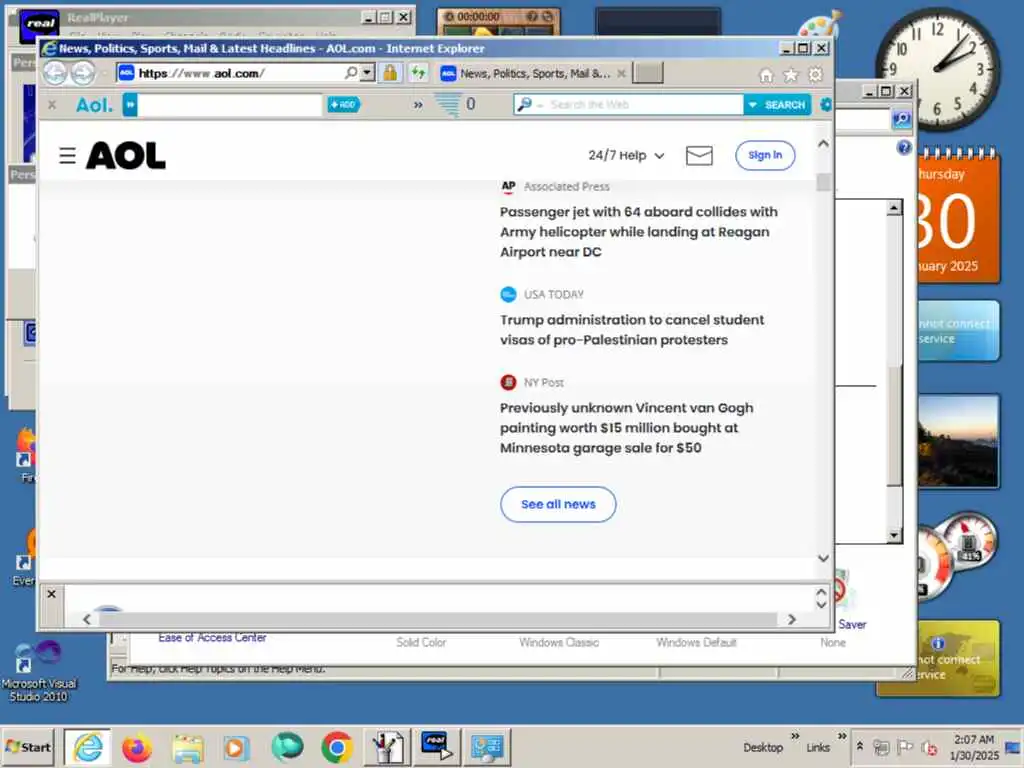1024x768 pixels.
Task: Select the News, Politics, Sports, Mail tab
Action: (534, 74)
